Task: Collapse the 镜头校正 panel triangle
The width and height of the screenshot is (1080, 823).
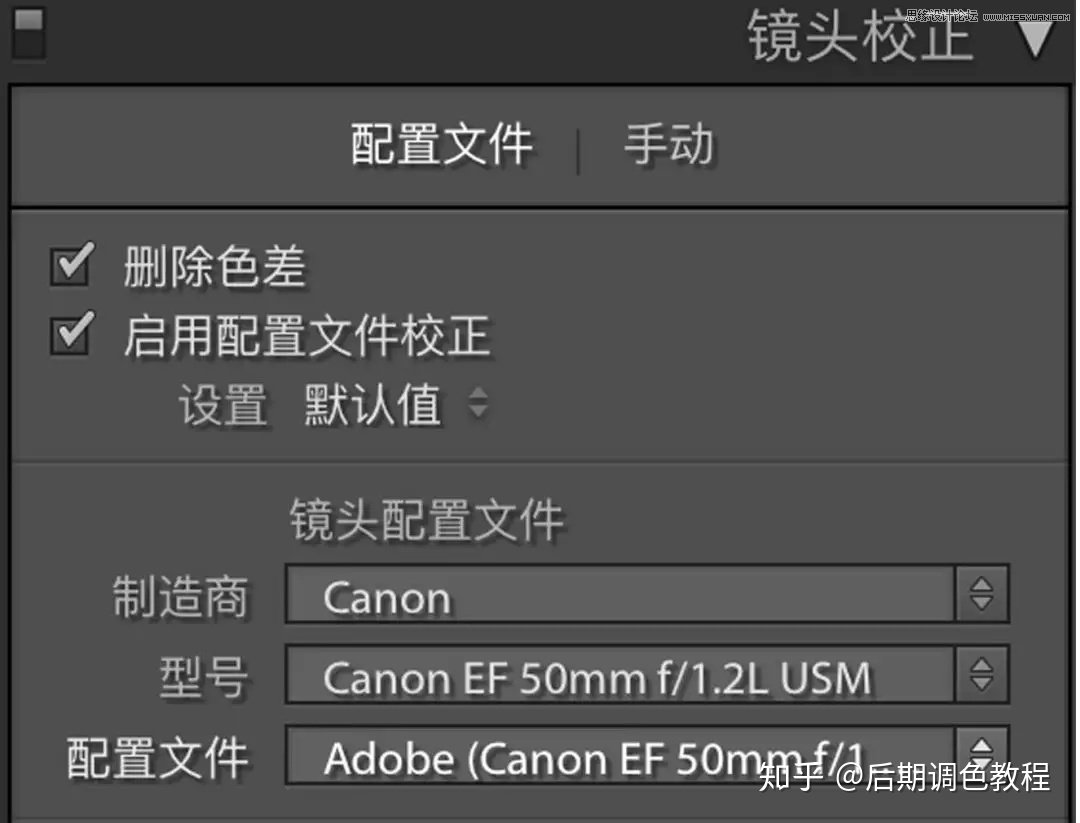Action: pos(1036,38)
